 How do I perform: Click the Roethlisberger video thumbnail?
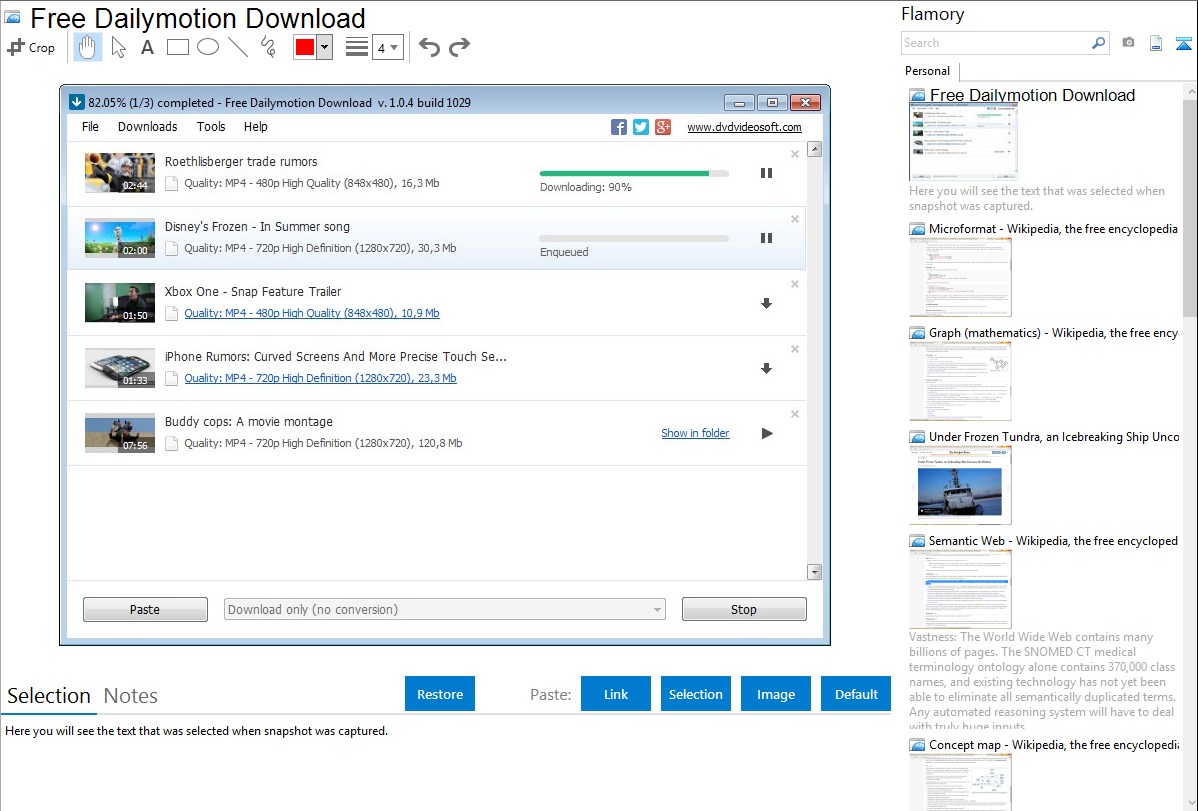(120, 173)
